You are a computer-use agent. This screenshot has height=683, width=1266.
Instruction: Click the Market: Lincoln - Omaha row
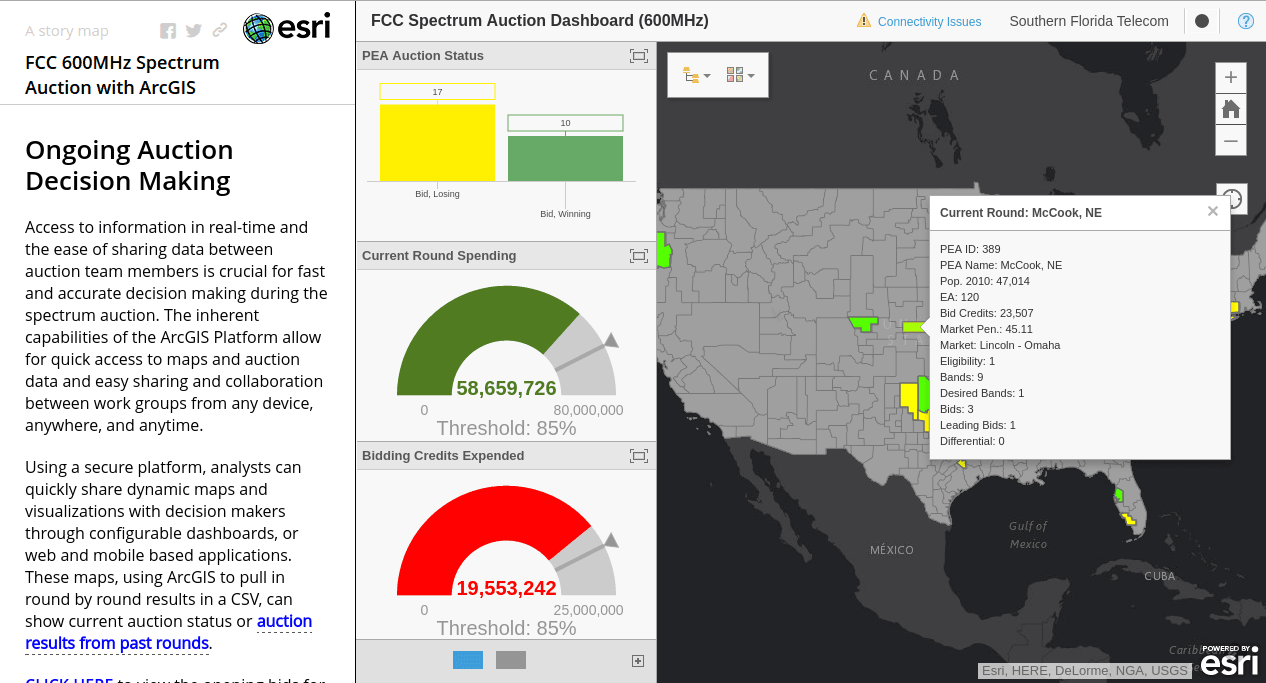pyautogui.click(x=1000, y=345)
